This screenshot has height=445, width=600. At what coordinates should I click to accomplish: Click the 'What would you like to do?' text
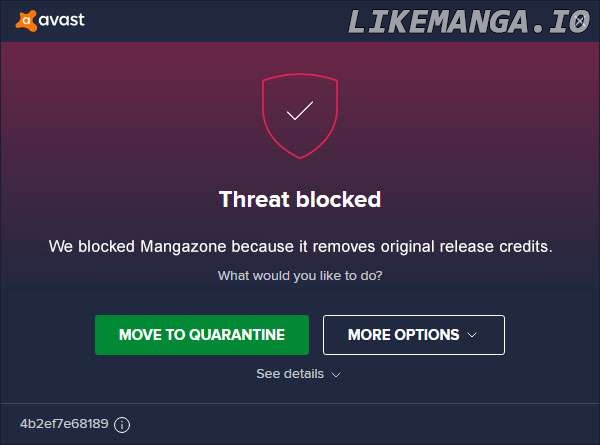coord(300,275)
